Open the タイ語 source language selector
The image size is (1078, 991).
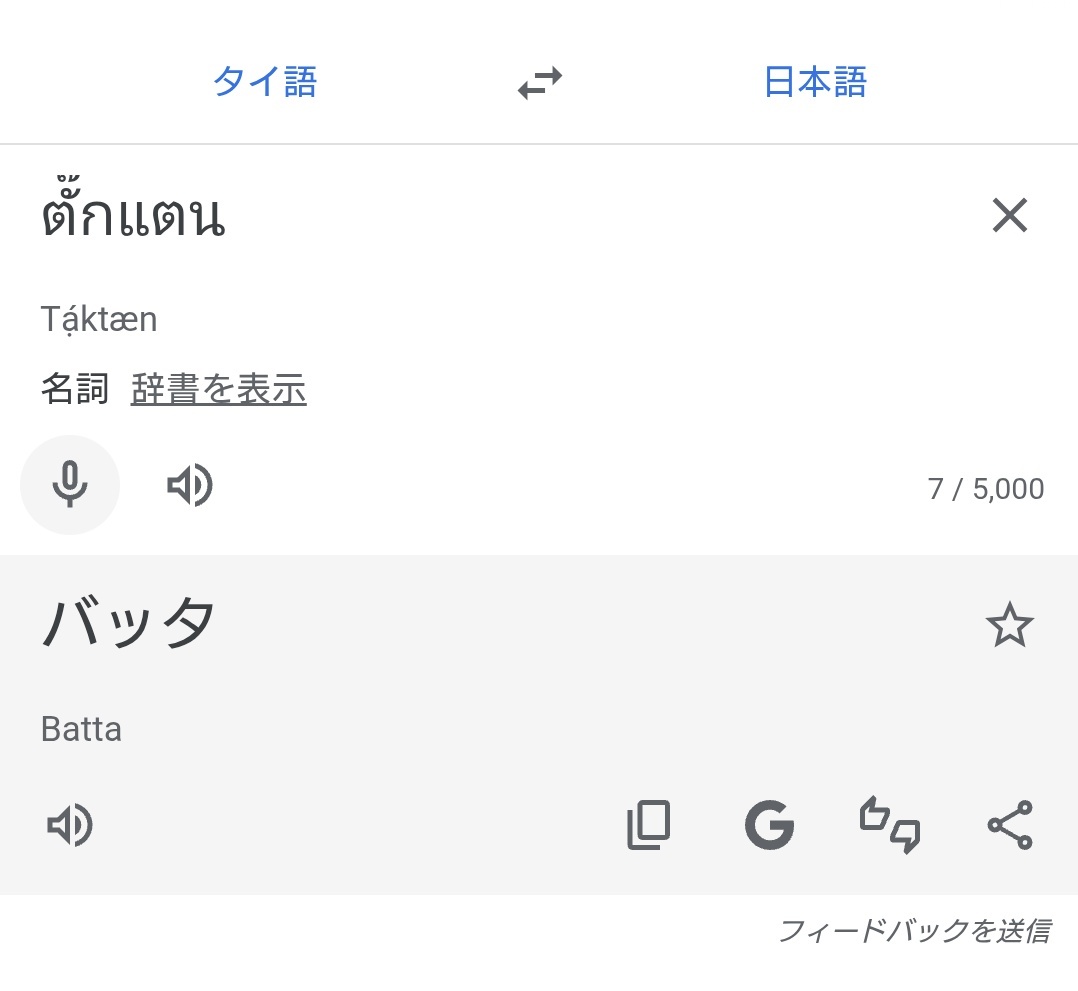point(265,82)
